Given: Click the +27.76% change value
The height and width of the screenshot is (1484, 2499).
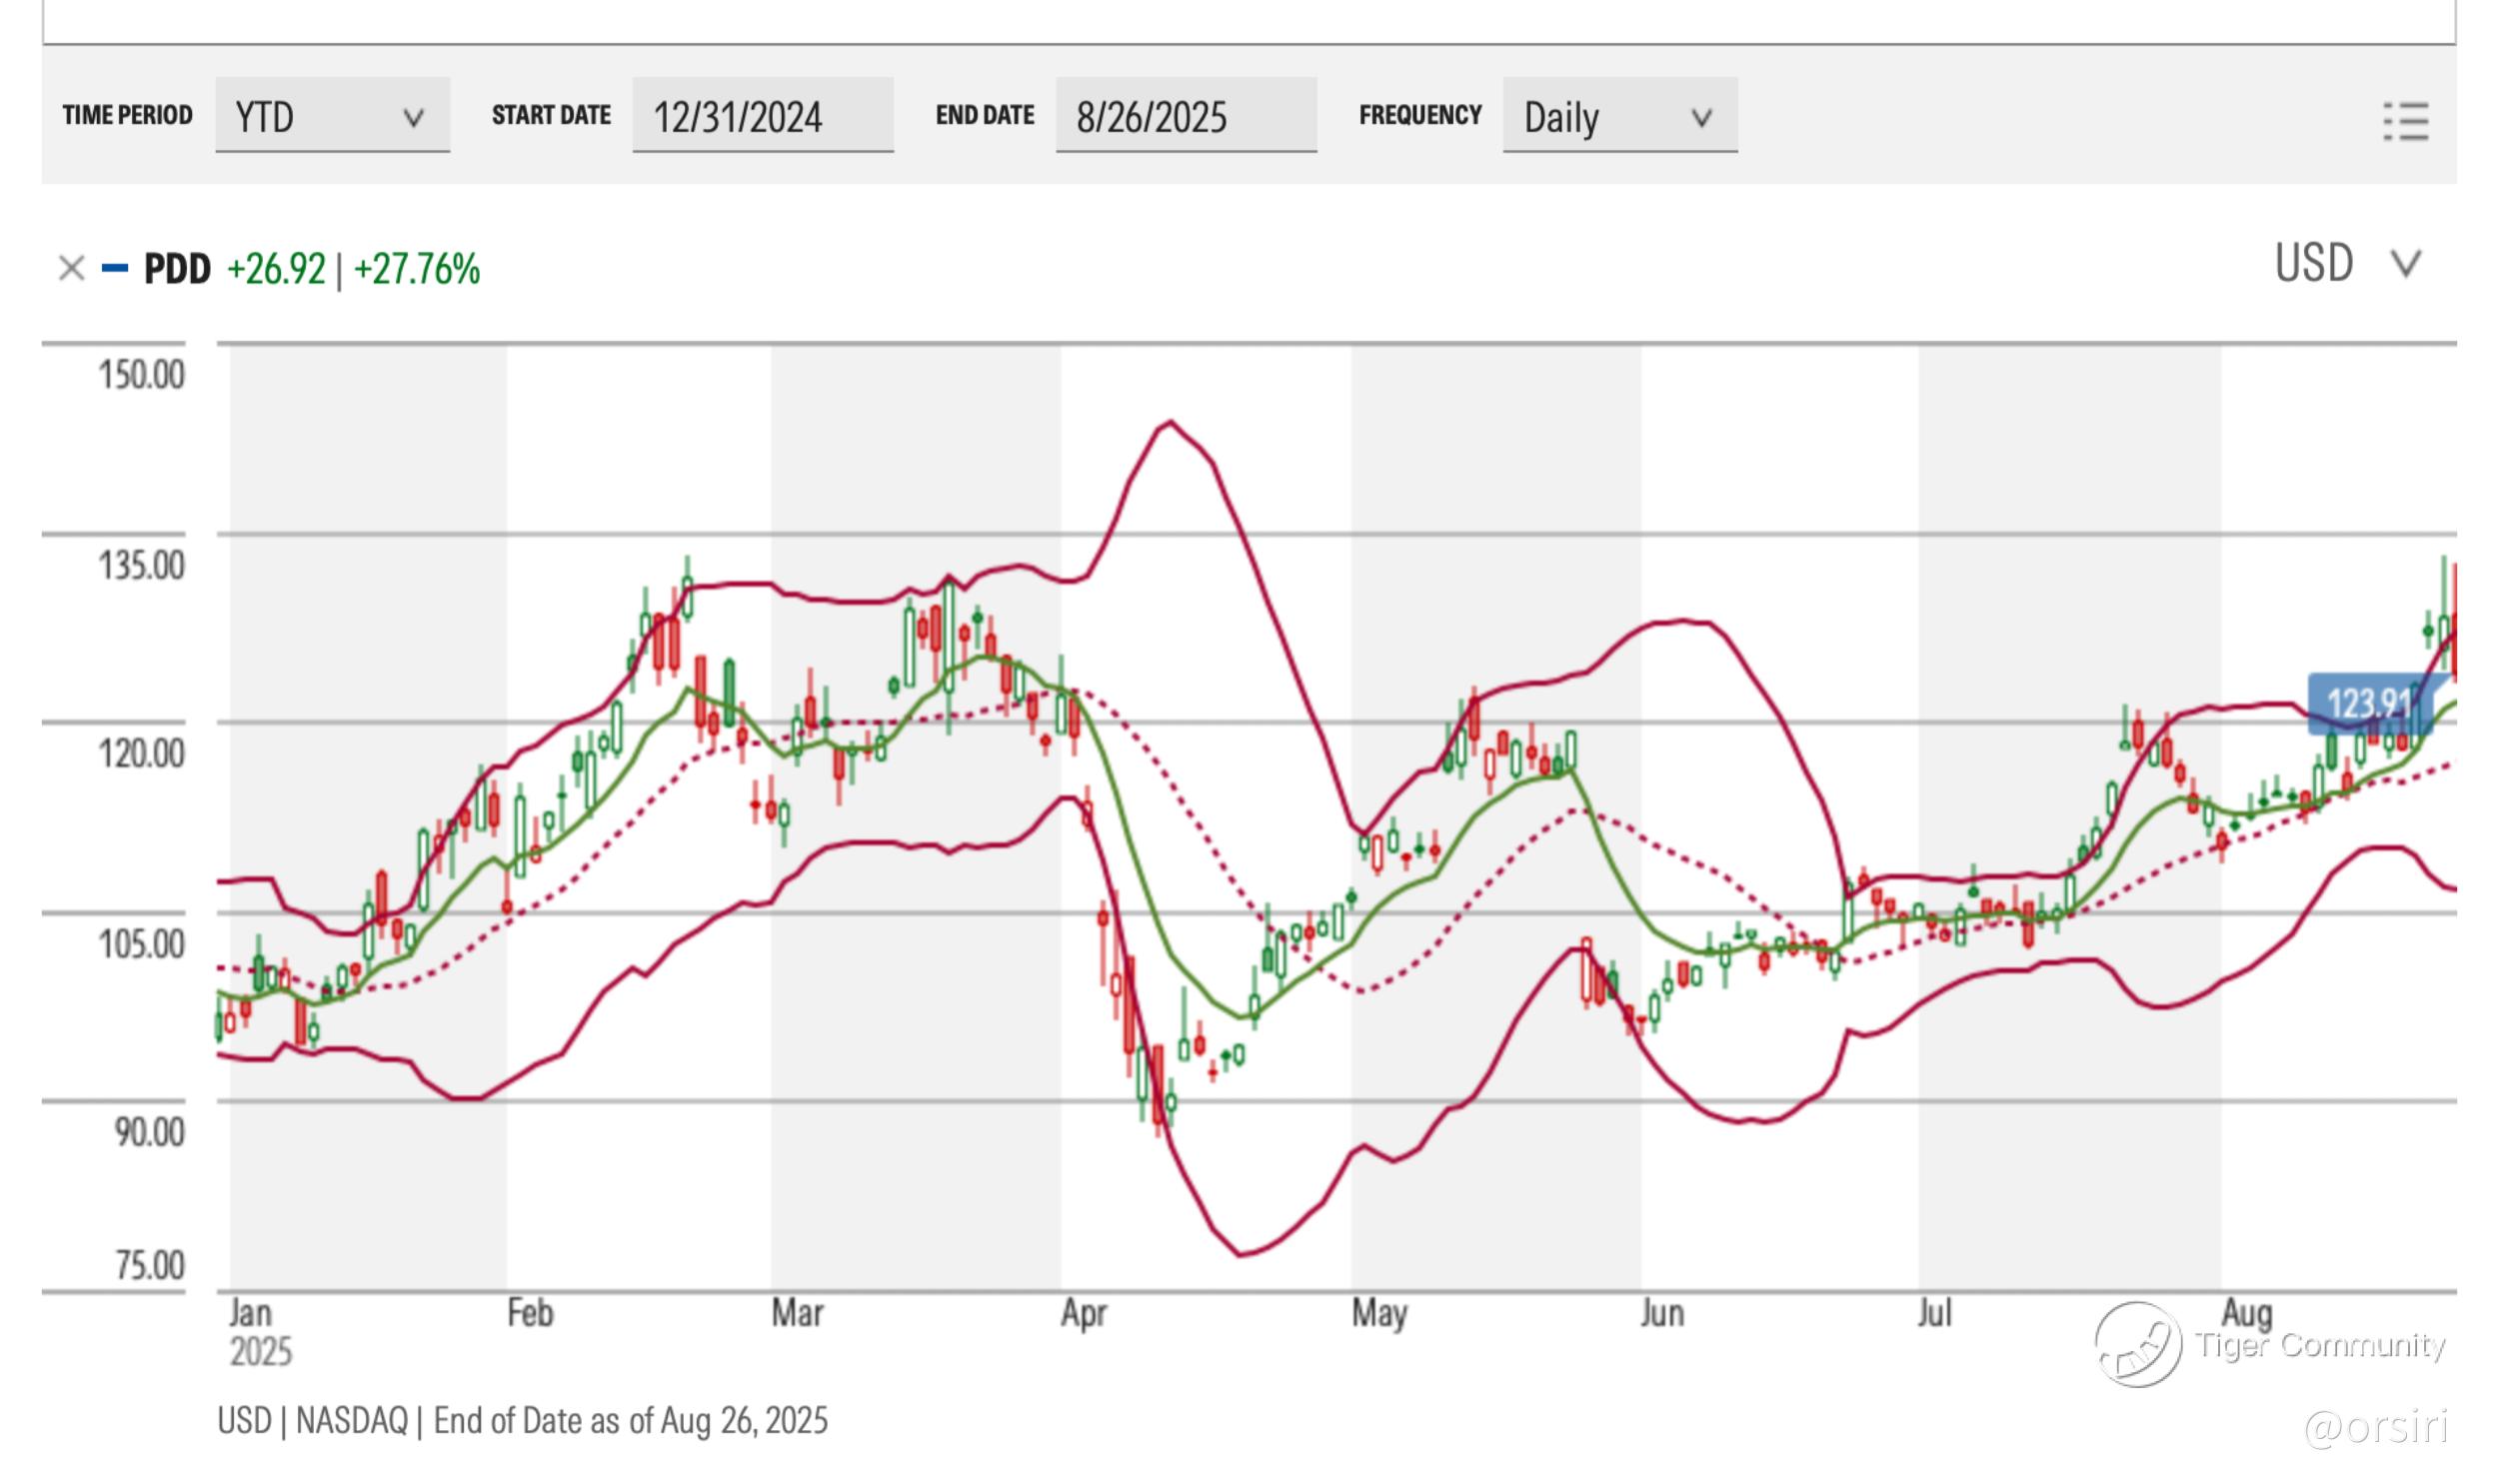Looking at the screenshot, I should pyautogui.click(x=417, y=269).
